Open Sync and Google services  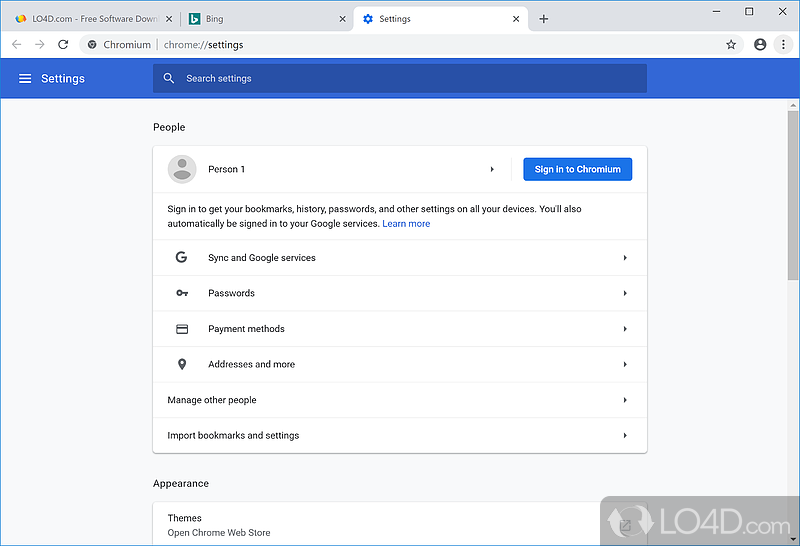pyautogui.click(x=400, y=258)
